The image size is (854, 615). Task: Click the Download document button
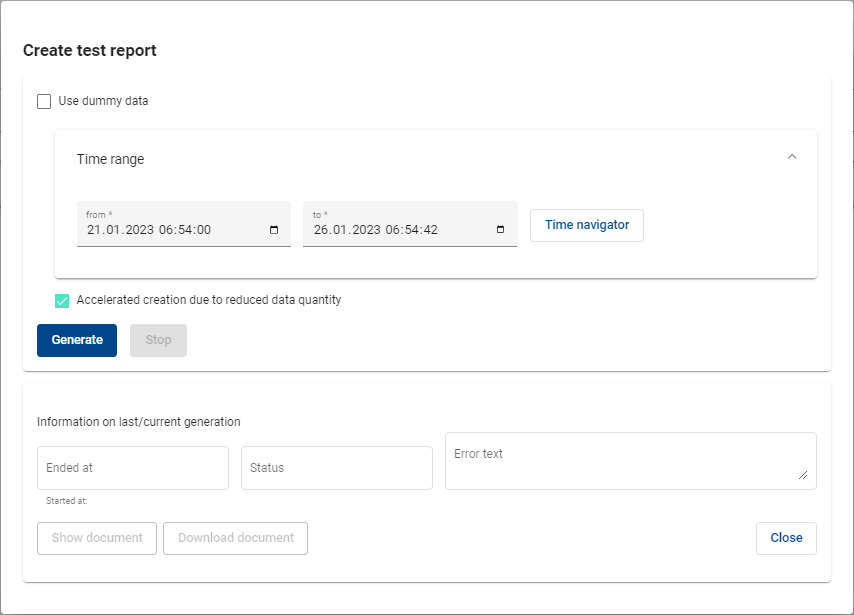click(236, 538)
